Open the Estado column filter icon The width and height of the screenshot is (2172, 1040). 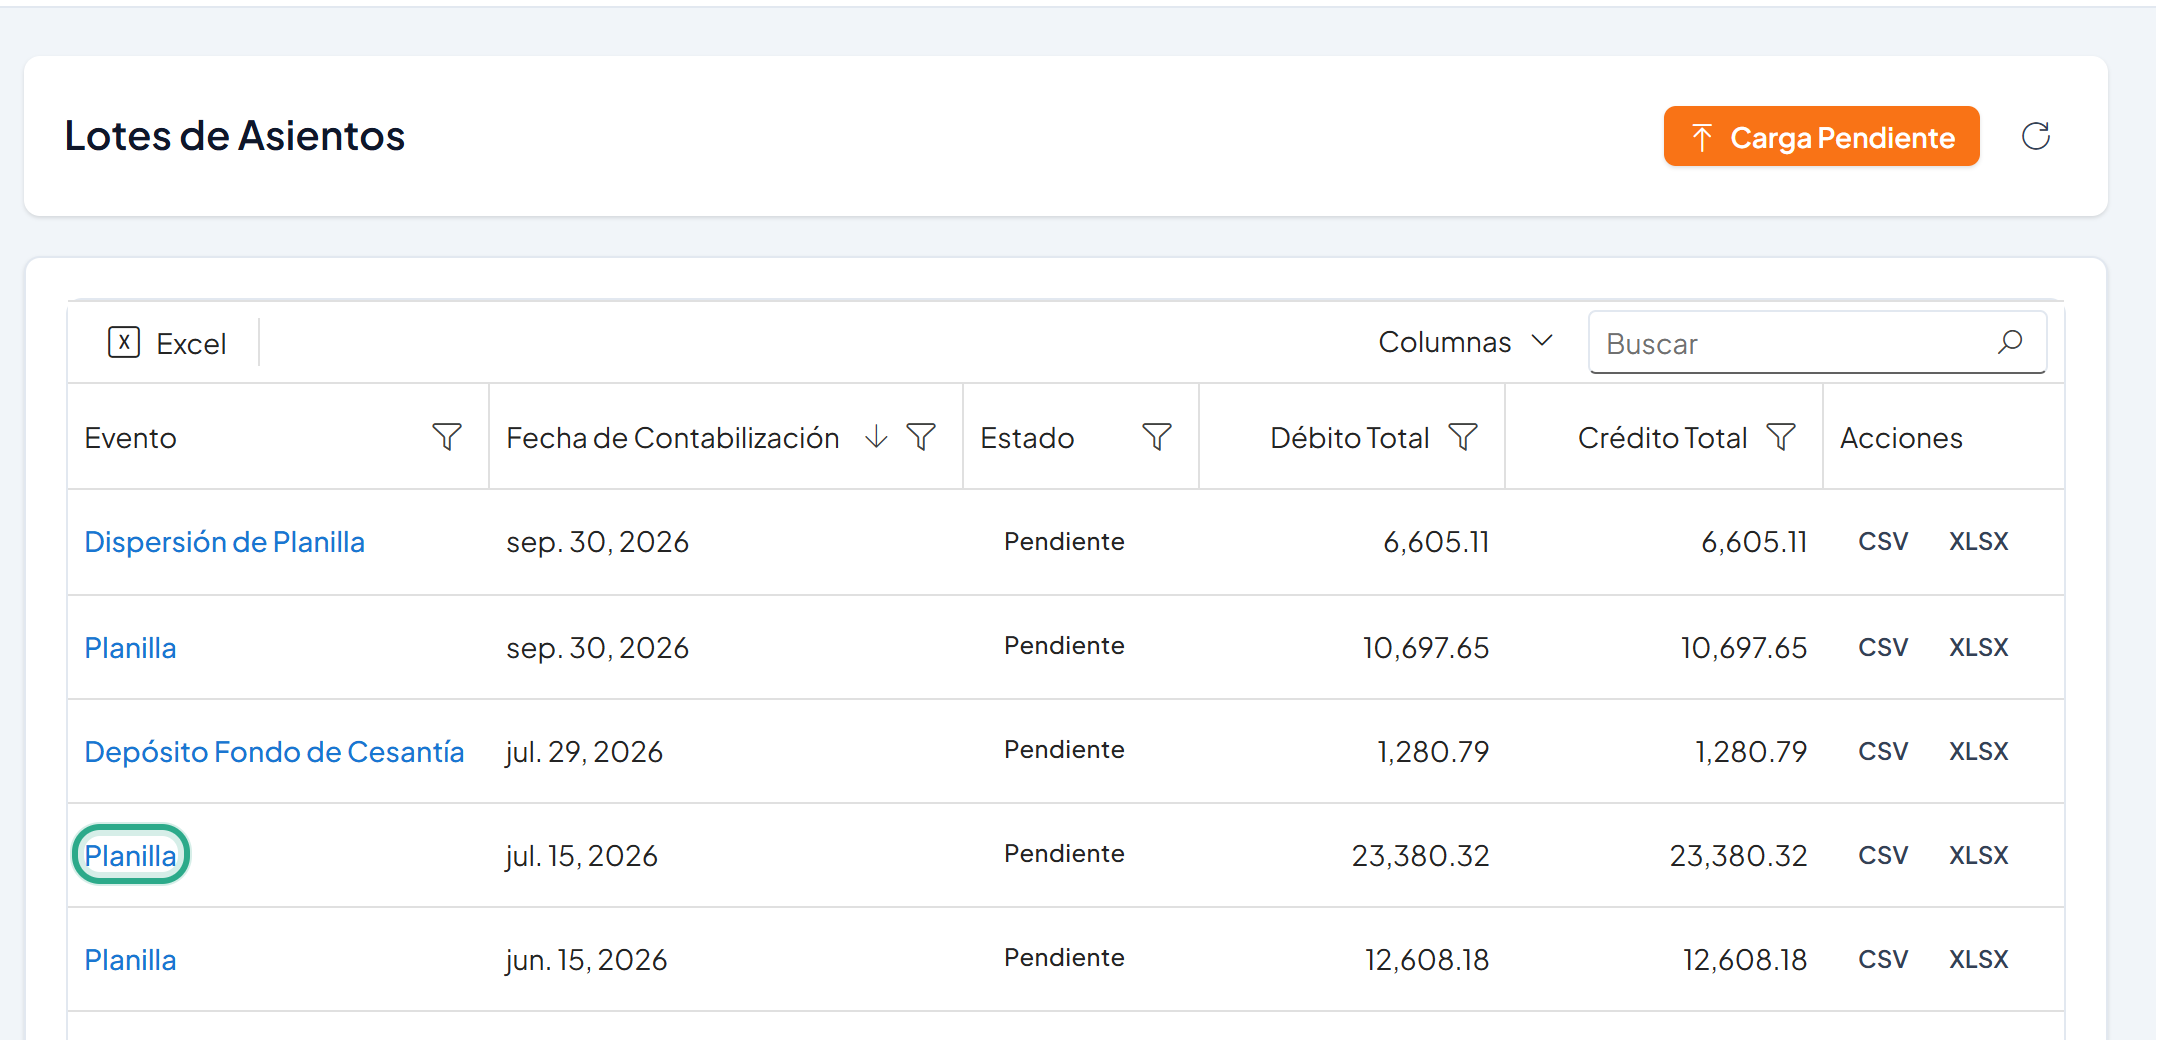[x=1157, y=437]
